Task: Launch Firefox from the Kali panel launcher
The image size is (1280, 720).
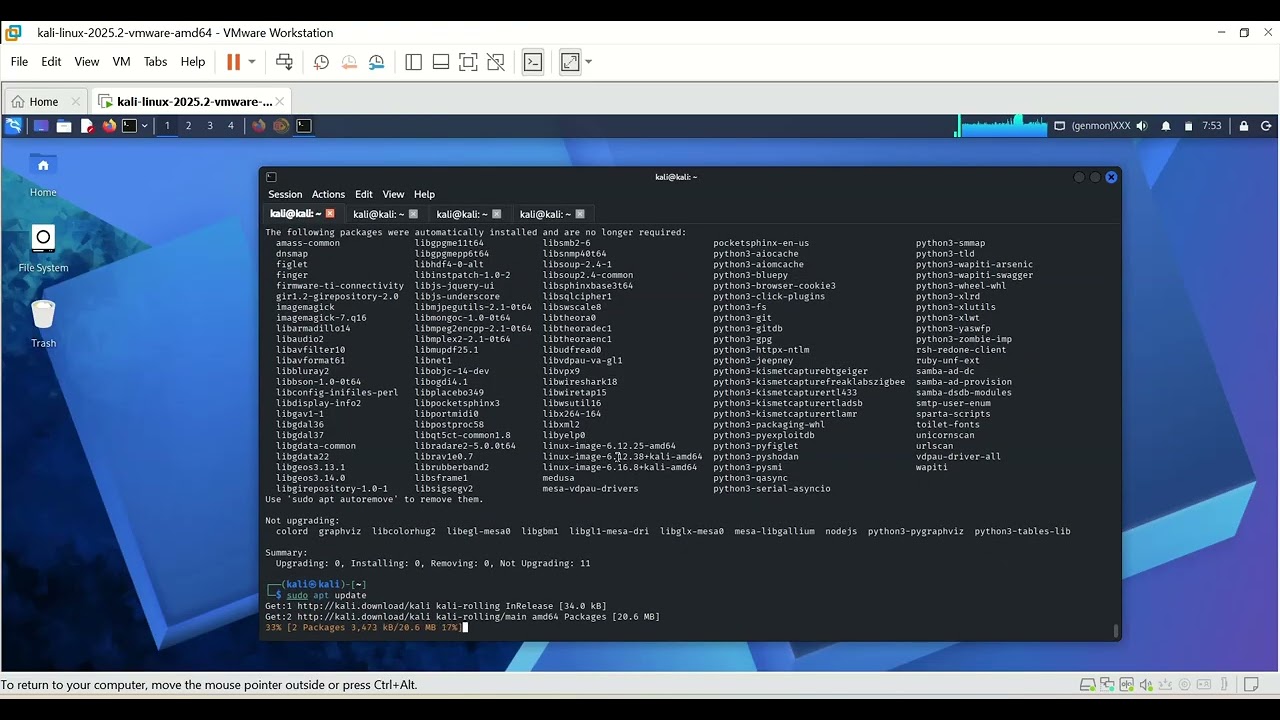Action: [x=109, y=126]
